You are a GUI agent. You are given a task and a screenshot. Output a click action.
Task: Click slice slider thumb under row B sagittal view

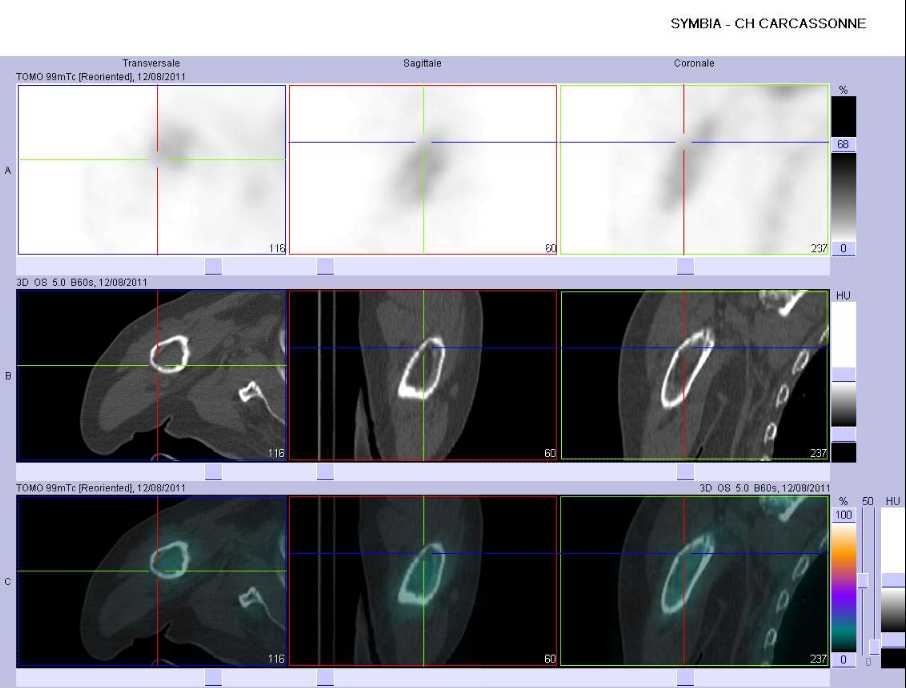pos(325,472)
